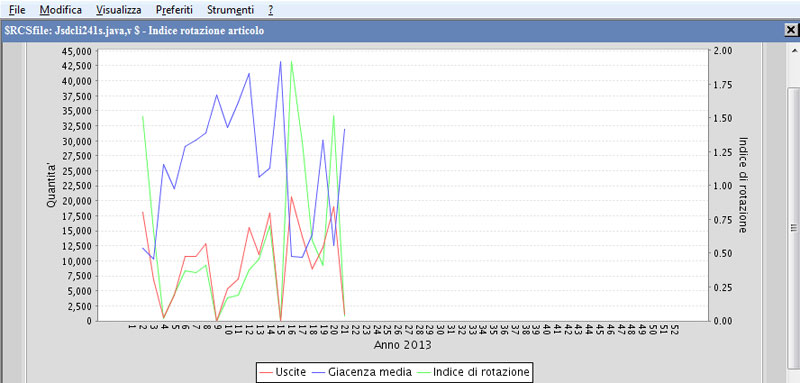Click the green peak at week 16

[x=291, y=62]
